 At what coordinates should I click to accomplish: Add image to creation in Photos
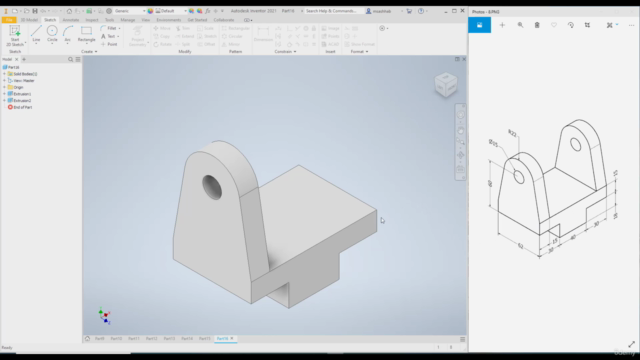point(502,25)
